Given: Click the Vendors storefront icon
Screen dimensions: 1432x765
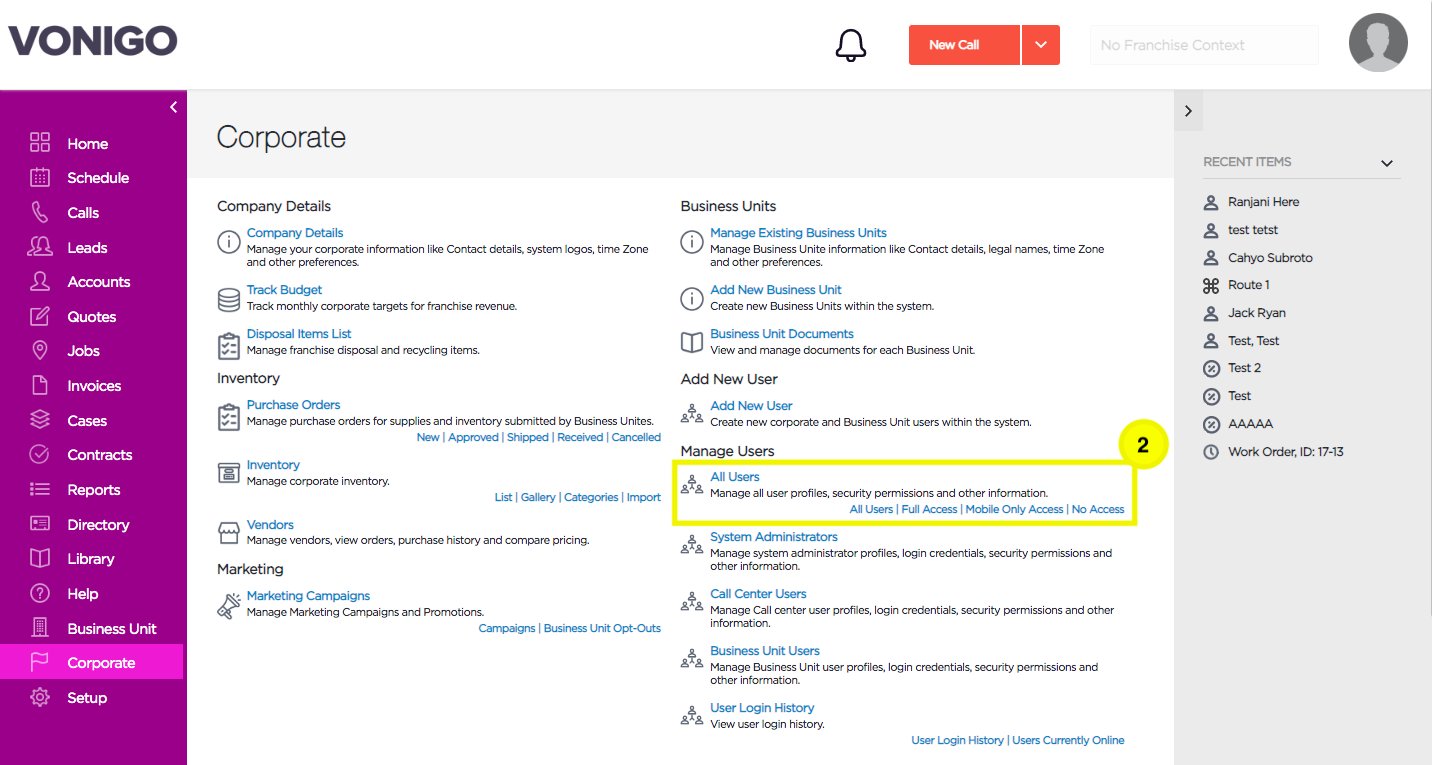Looking at the screenshot, I should coord(229,532).
